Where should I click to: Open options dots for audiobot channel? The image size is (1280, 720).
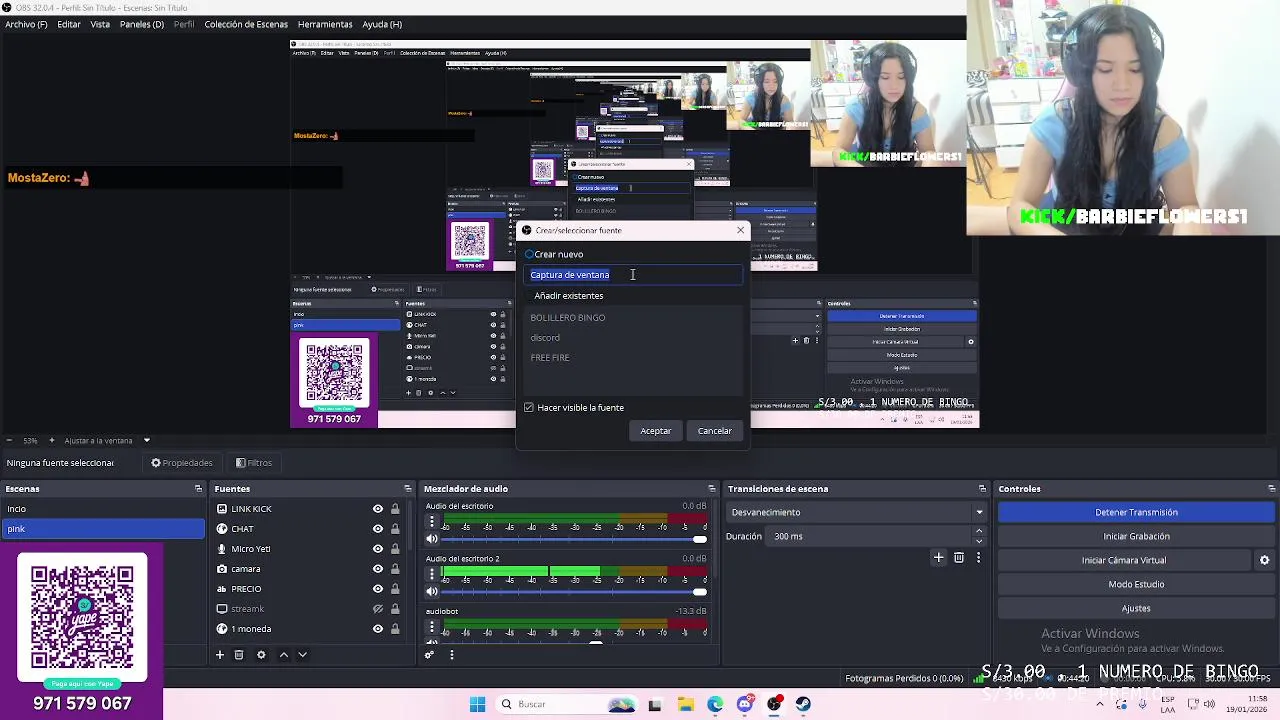tap(432, 627)
